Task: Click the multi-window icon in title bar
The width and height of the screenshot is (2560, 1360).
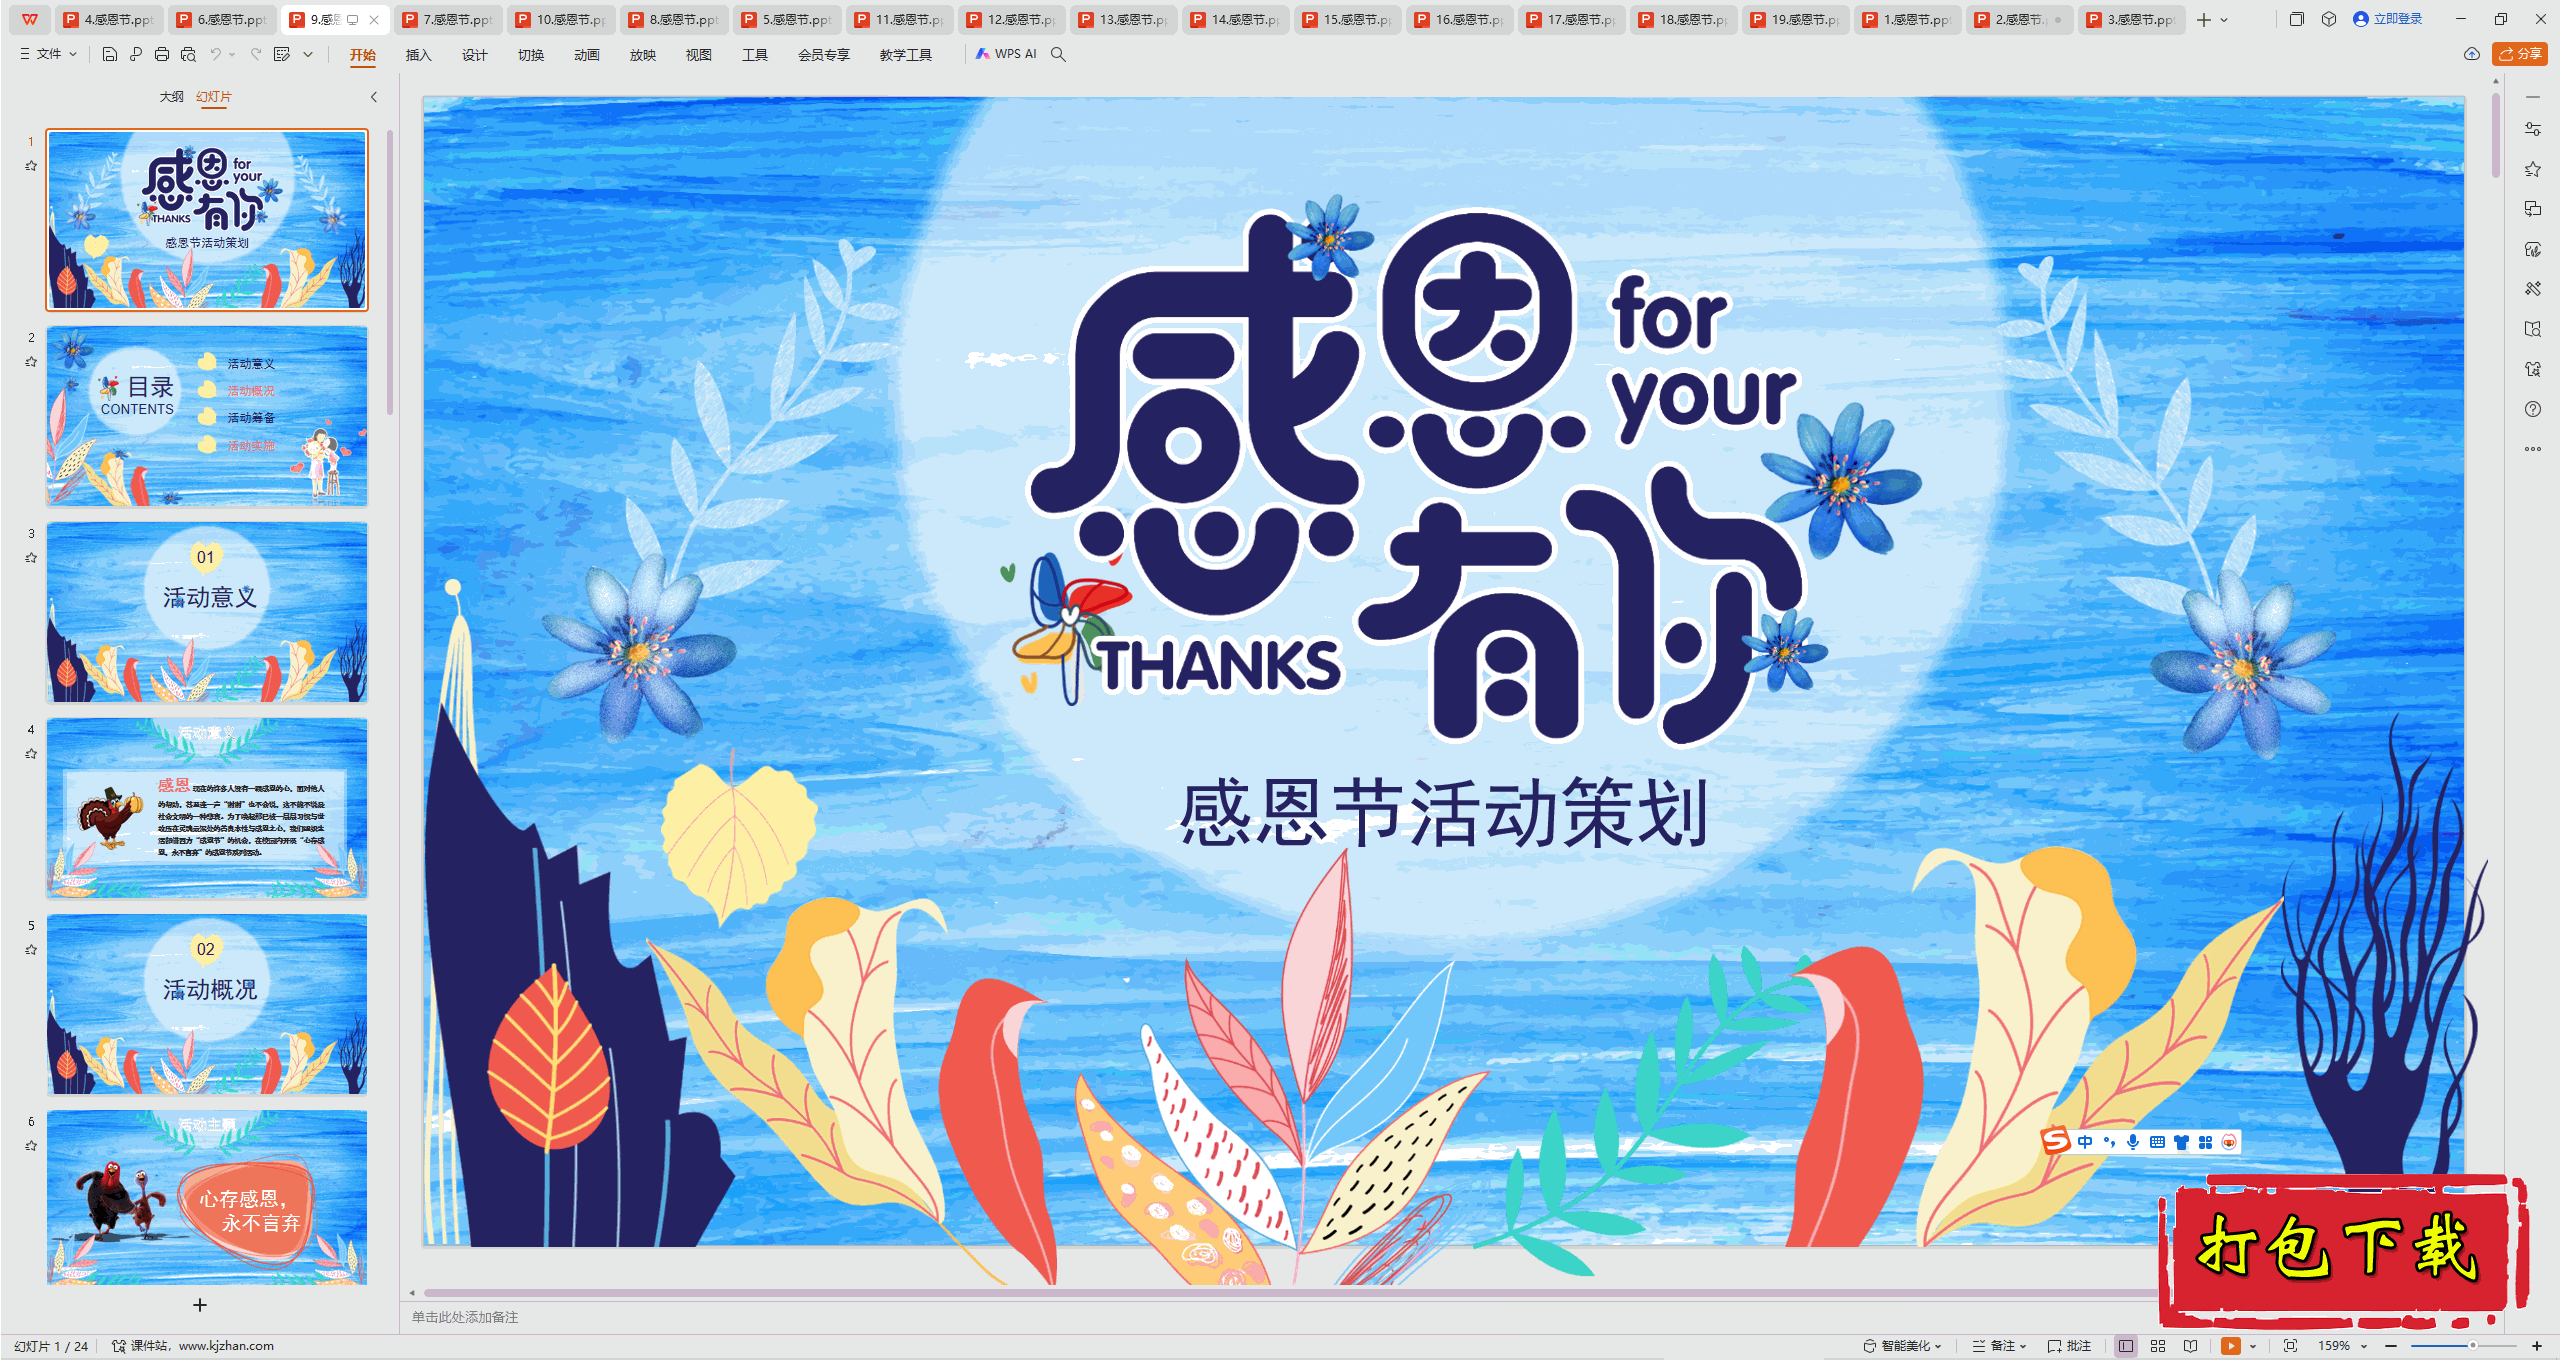Action: tap(2297, 19)
